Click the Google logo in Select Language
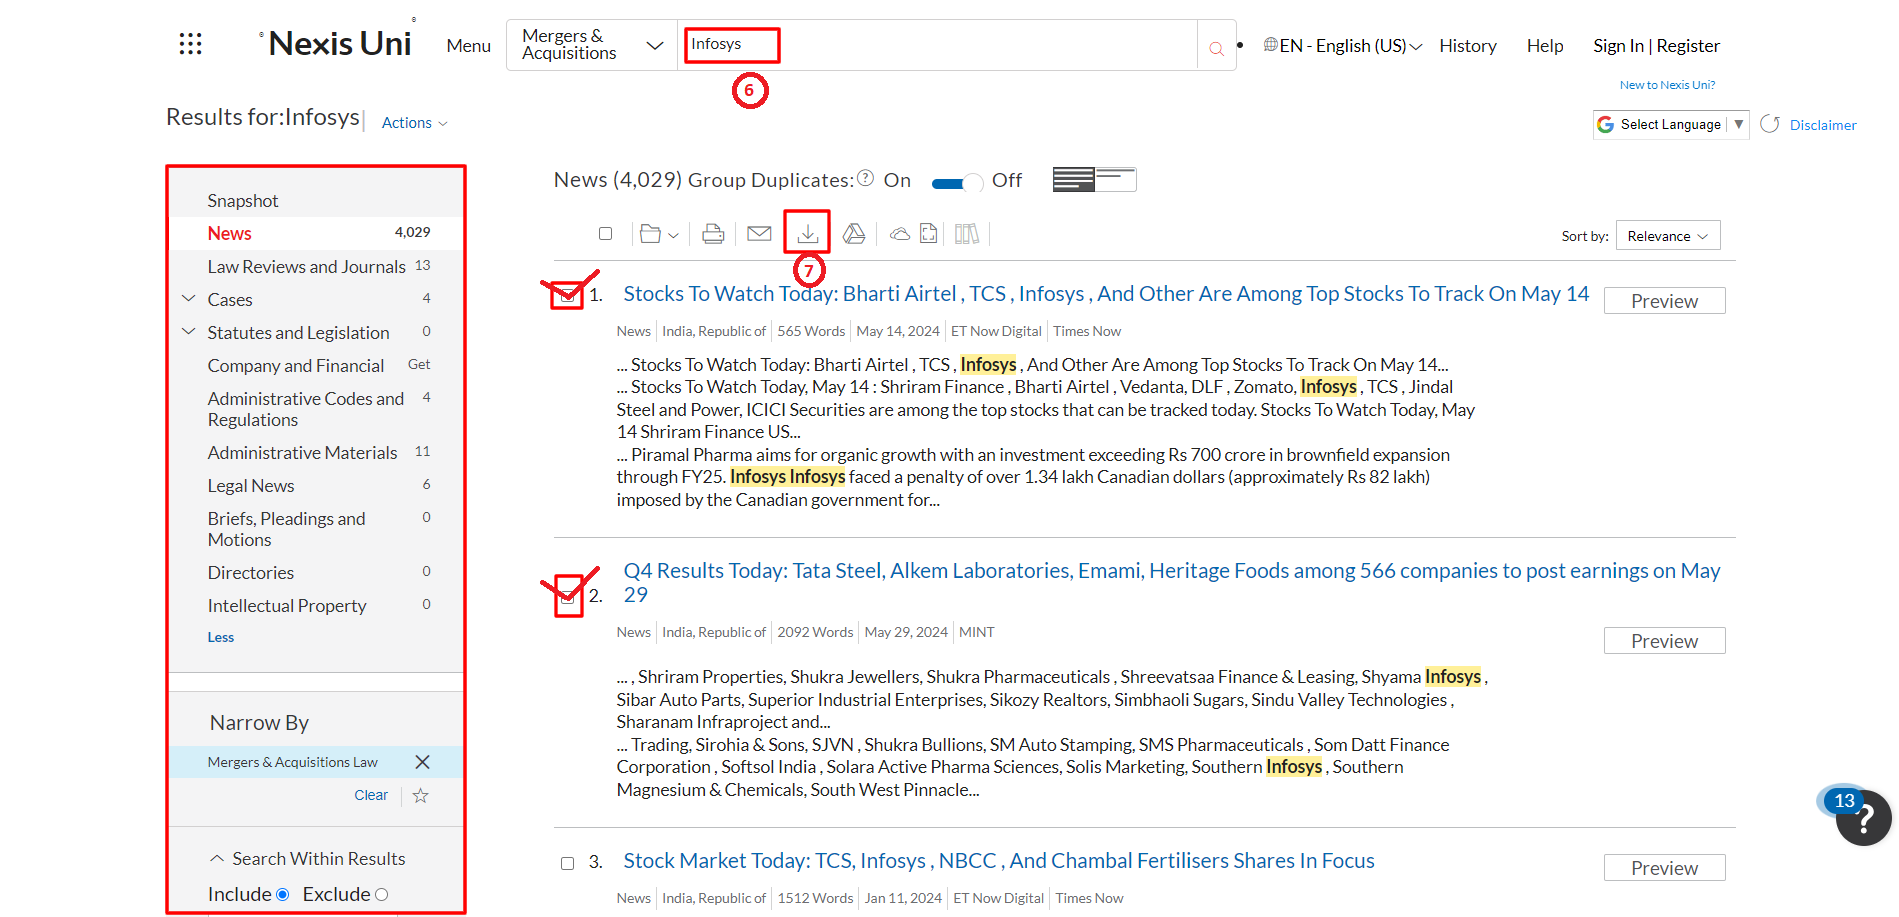Image resolution: width=1899 pixels, height=917 pixels. point(1606,124)
